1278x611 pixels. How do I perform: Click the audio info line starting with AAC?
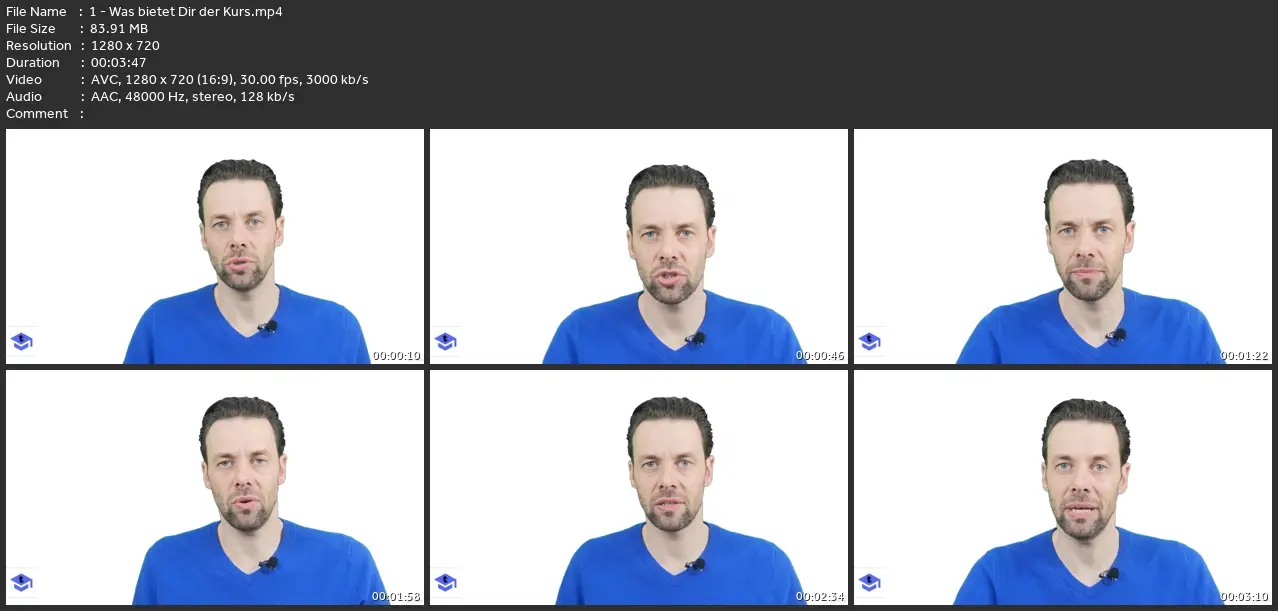point(192,97)
